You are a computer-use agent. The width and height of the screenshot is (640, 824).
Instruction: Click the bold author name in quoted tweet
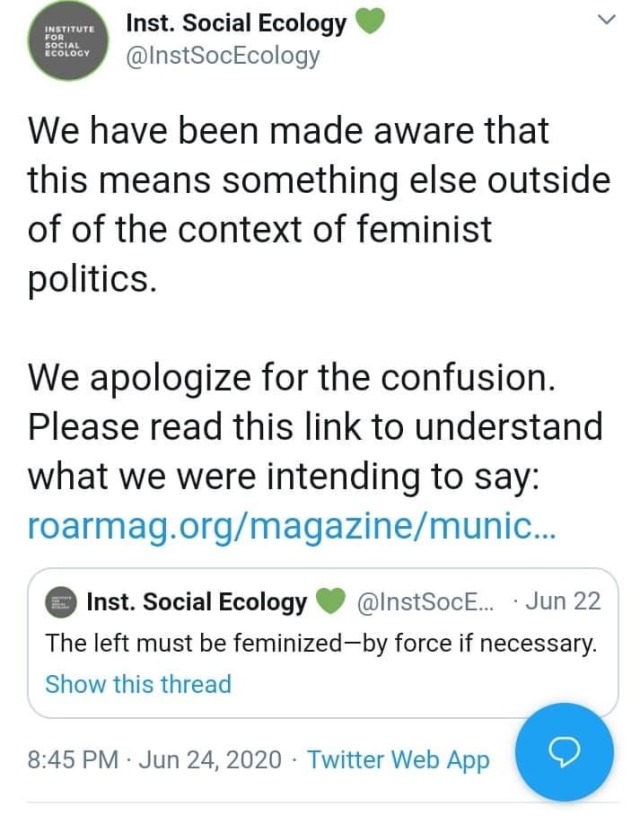pos(197,602)
